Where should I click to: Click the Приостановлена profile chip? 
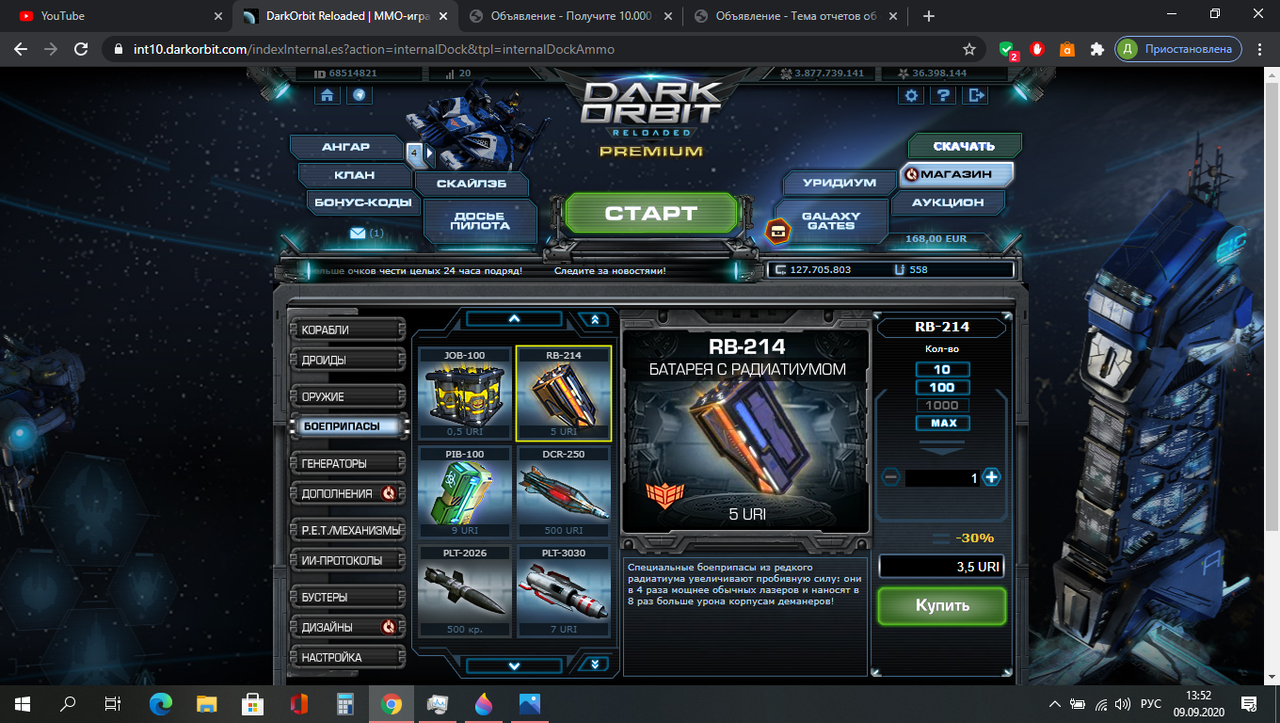[1179, 48]
